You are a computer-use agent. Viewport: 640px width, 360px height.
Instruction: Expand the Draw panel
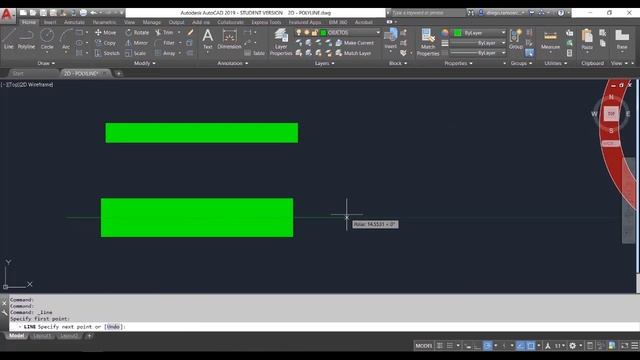46,63
